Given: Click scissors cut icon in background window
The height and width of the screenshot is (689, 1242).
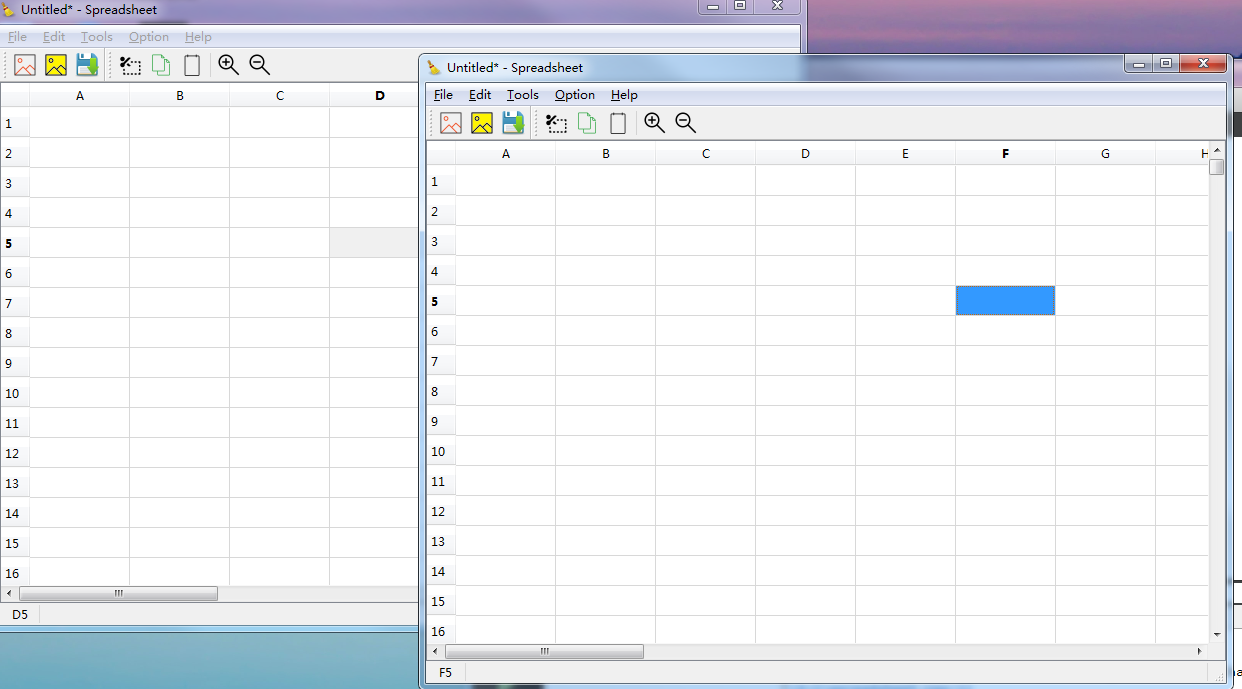Looking at the screenshot, I should [131, 65].
